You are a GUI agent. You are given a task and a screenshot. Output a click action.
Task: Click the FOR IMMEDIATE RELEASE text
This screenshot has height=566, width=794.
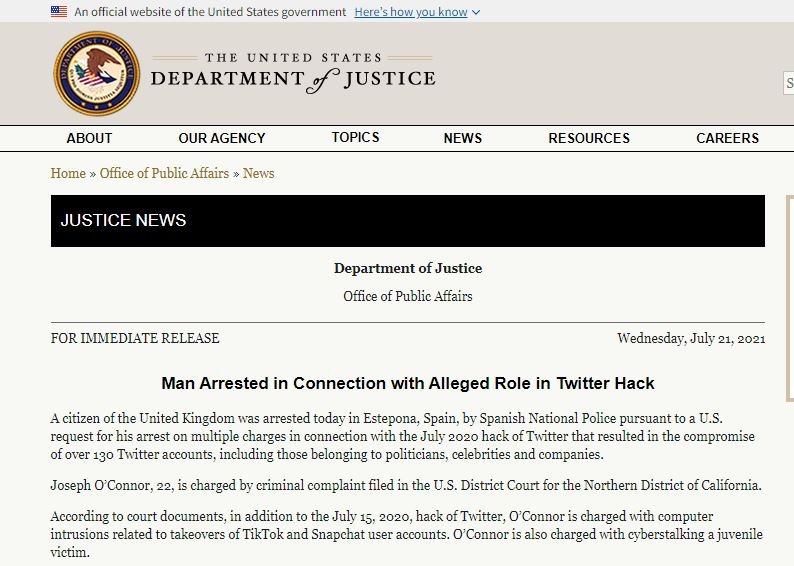(135, 338)
